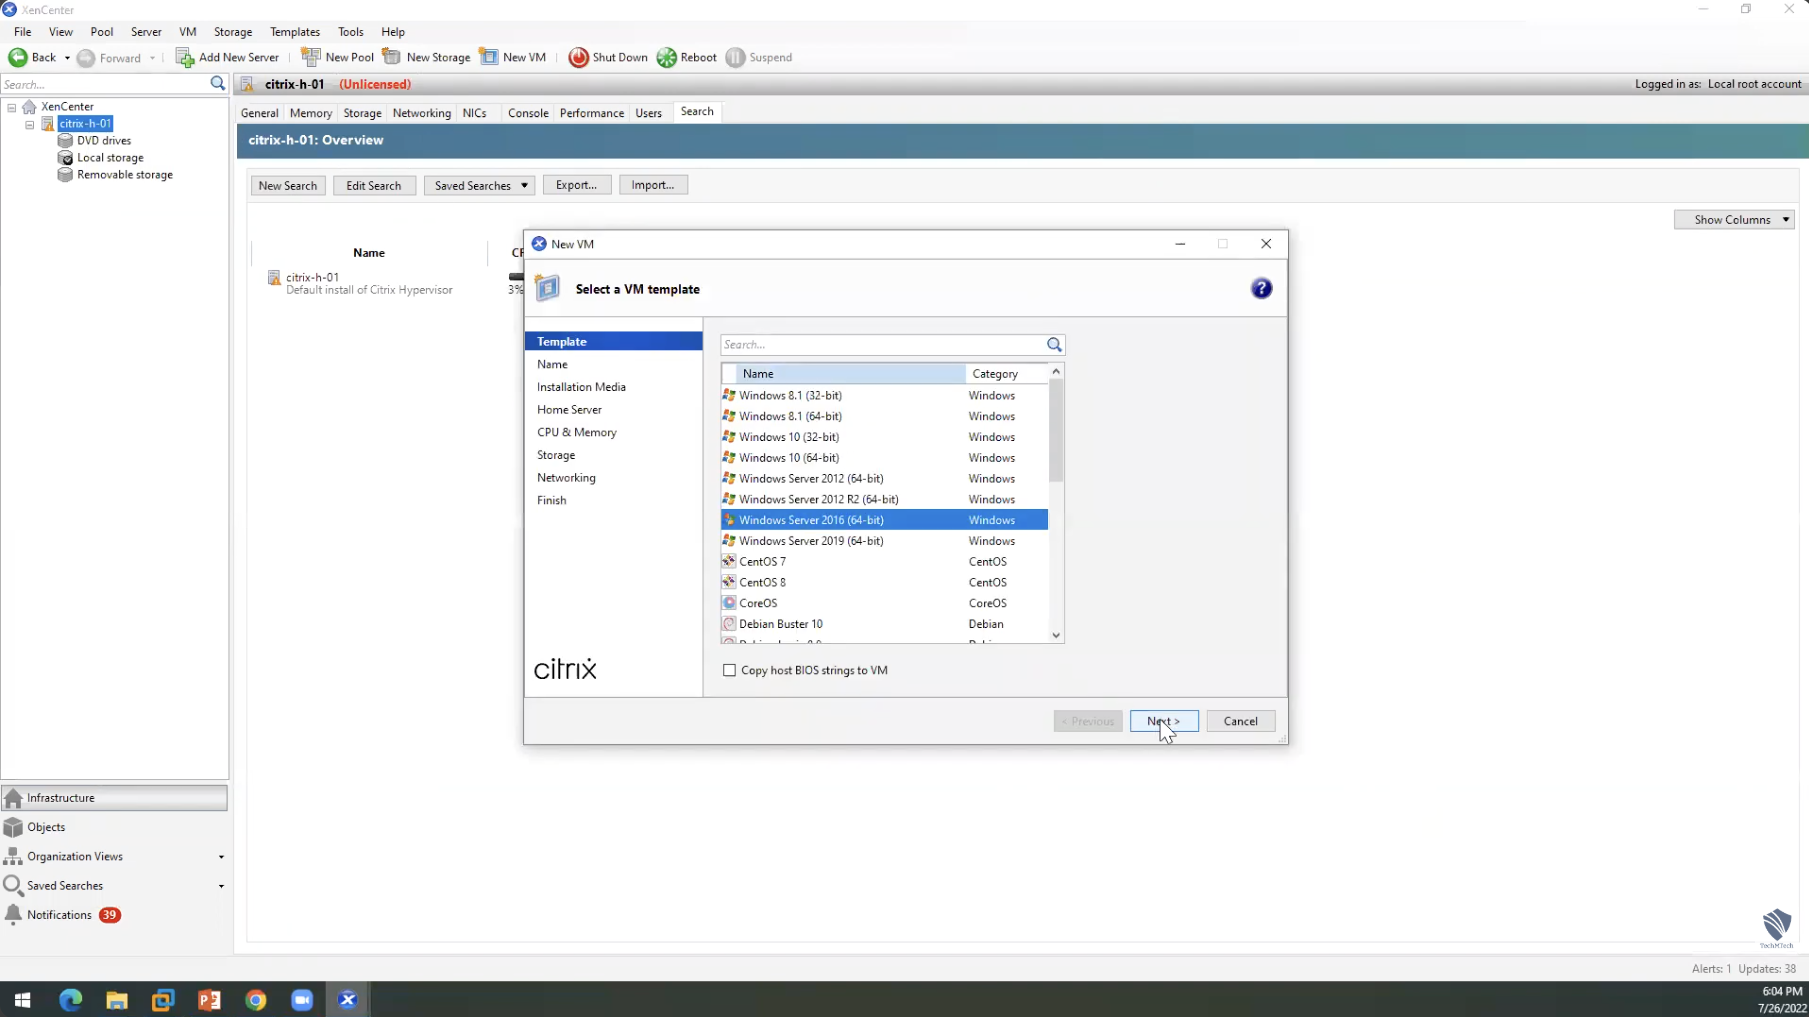Click the XenCenter taskbar icon
1809x1017 pixels.
point(348,999)
